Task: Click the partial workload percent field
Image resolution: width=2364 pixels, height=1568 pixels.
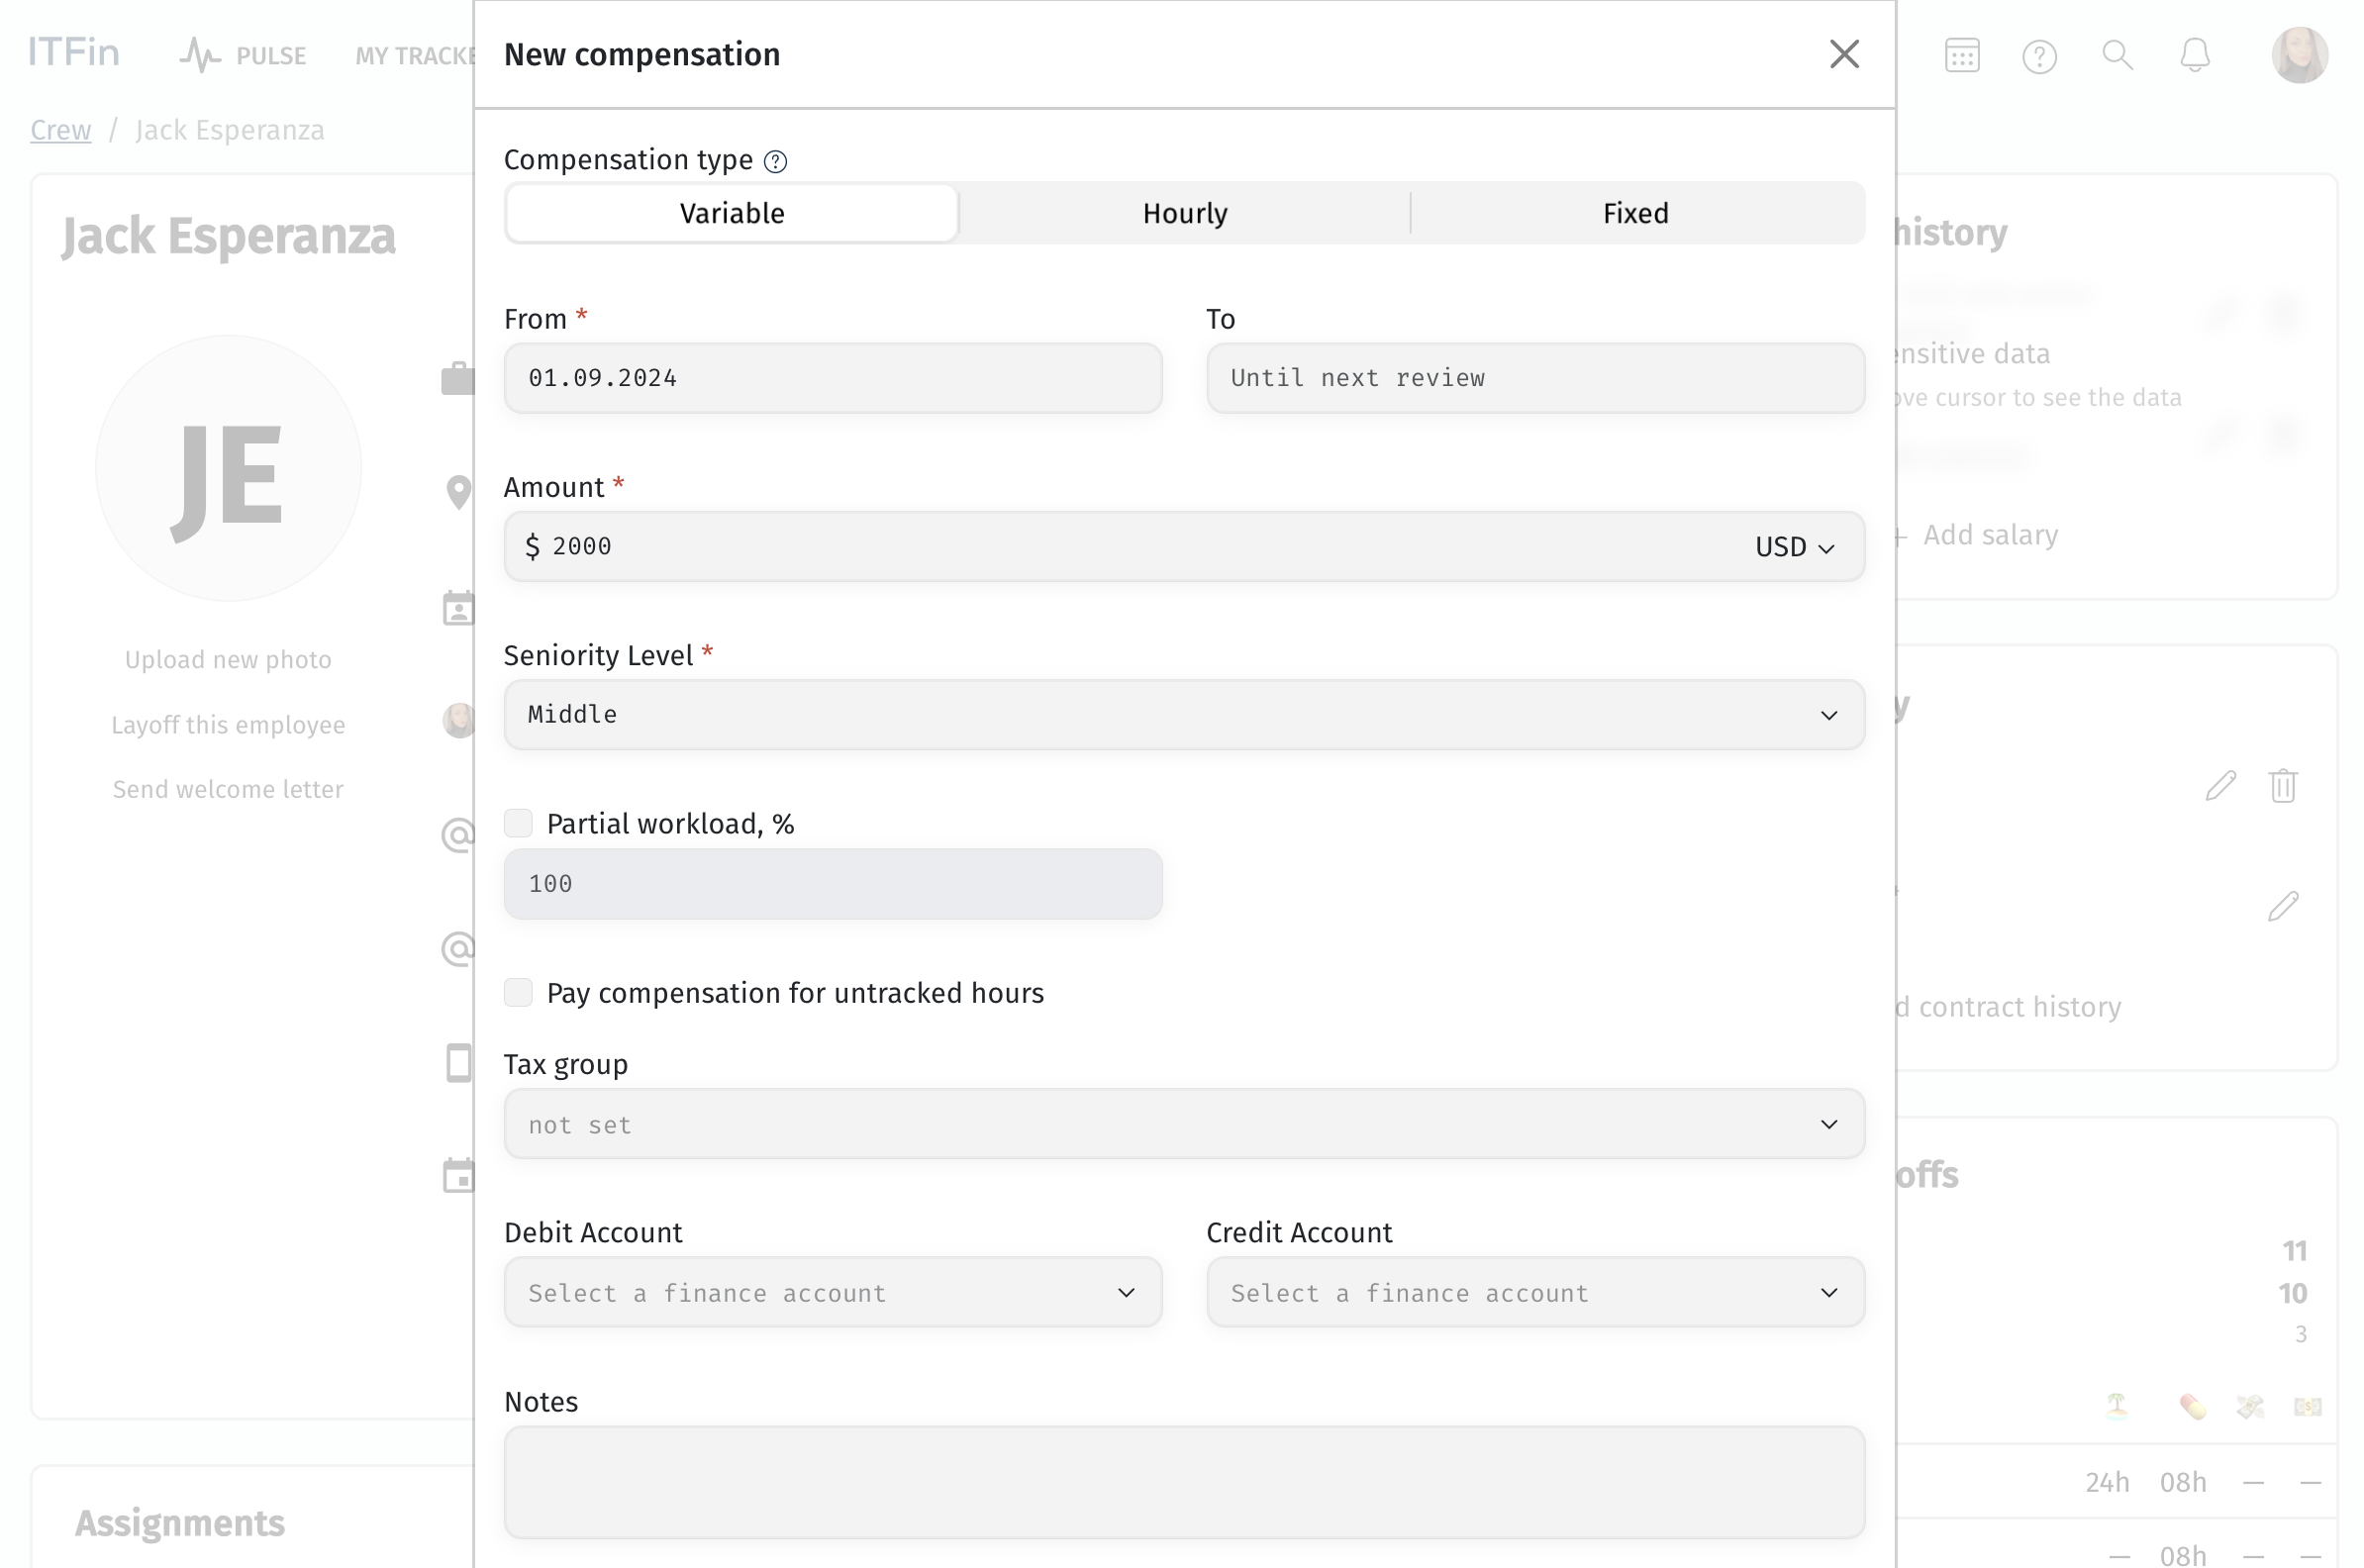Action: point(833,884)
